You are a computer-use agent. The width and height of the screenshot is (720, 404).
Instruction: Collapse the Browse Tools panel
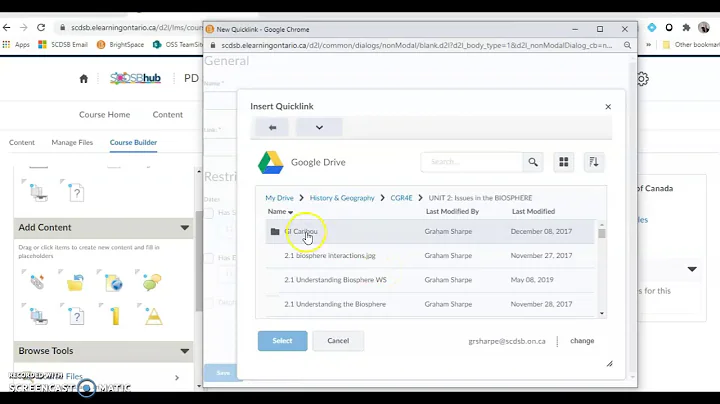(x=185, y=351)
